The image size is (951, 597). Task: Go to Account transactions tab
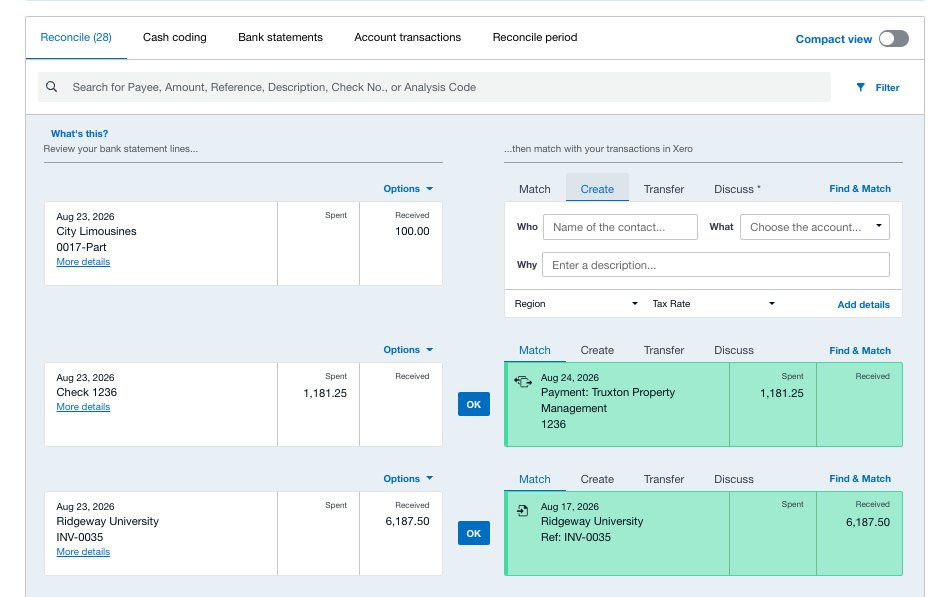(x=408, y=37)
